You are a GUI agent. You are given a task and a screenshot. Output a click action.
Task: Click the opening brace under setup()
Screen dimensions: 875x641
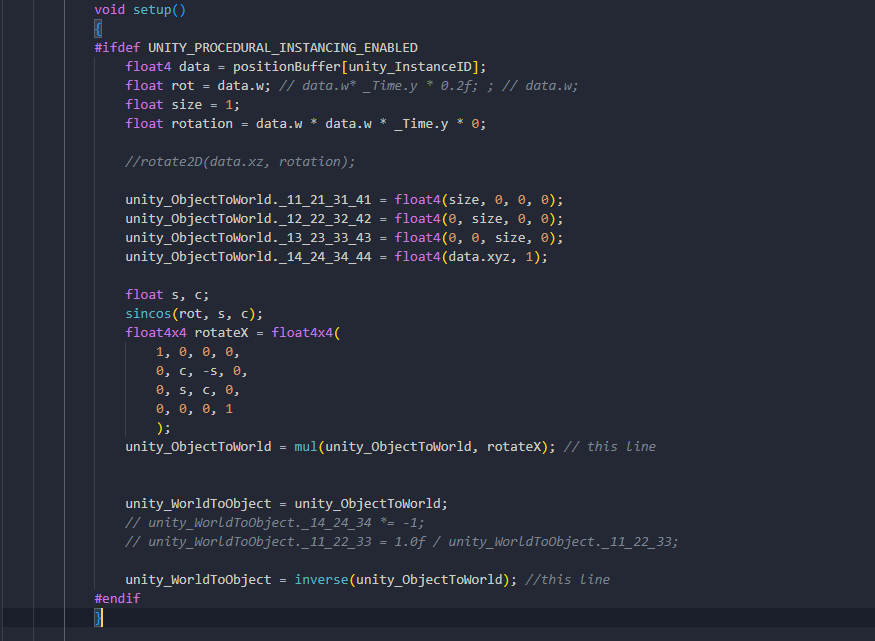98,28
